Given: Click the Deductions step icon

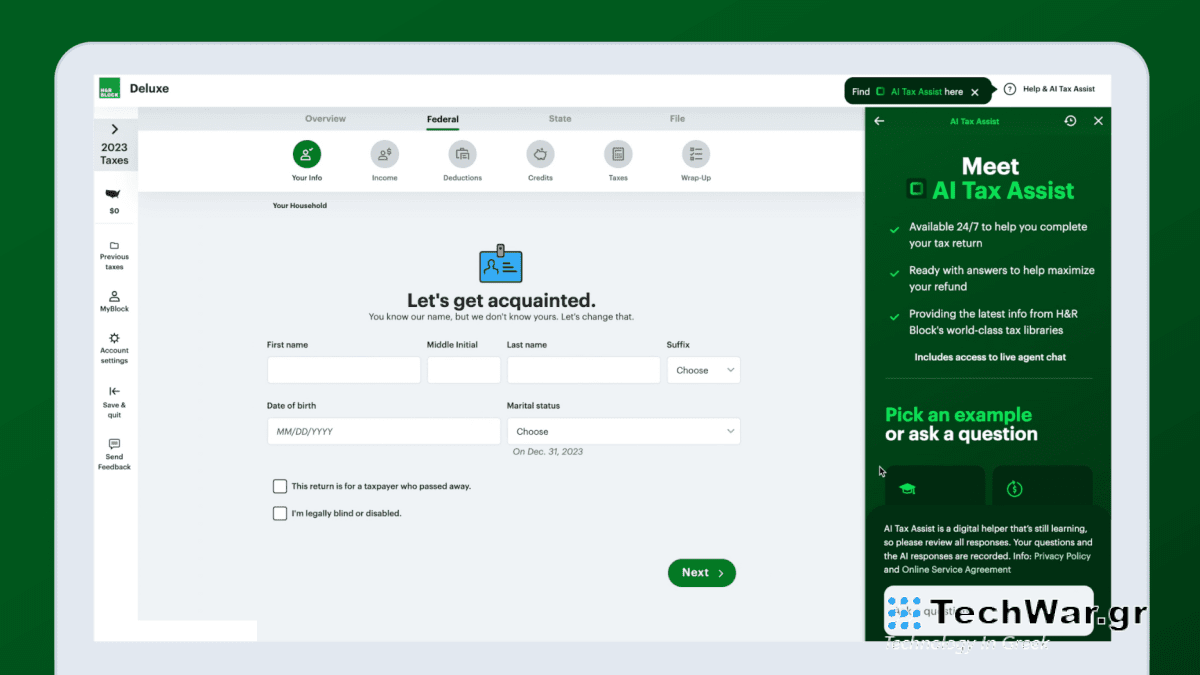Looking at the screenshot, I should click(x=462, y=154).
